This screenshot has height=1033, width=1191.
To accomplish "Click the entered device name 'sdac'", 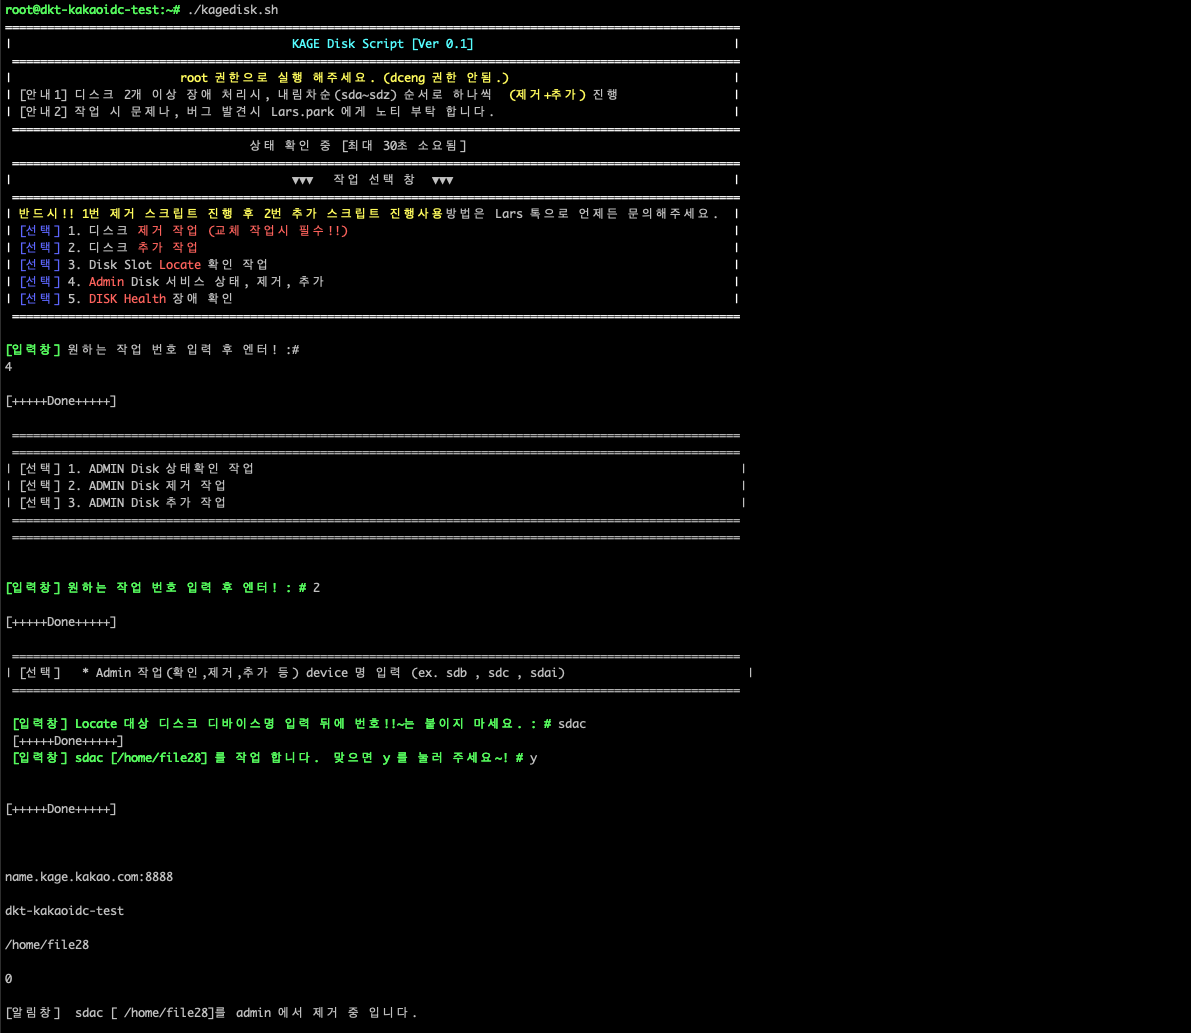I will click(x=572, y=724).
